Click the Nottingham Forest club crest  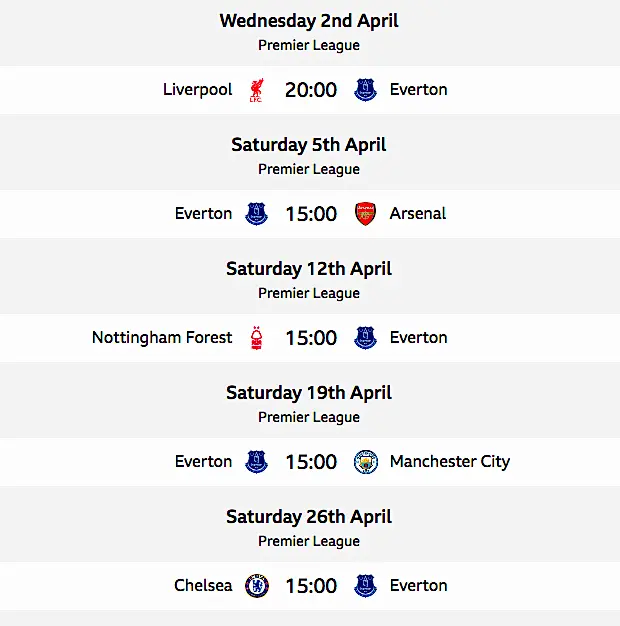[256, 338]
